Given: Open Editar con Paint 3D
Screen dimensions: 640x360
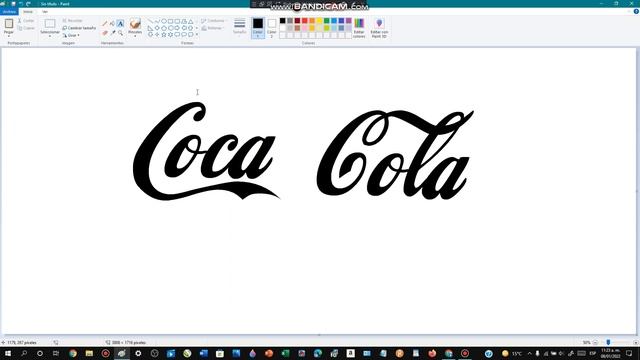Looking at the screenshot, I should (379, 28).
